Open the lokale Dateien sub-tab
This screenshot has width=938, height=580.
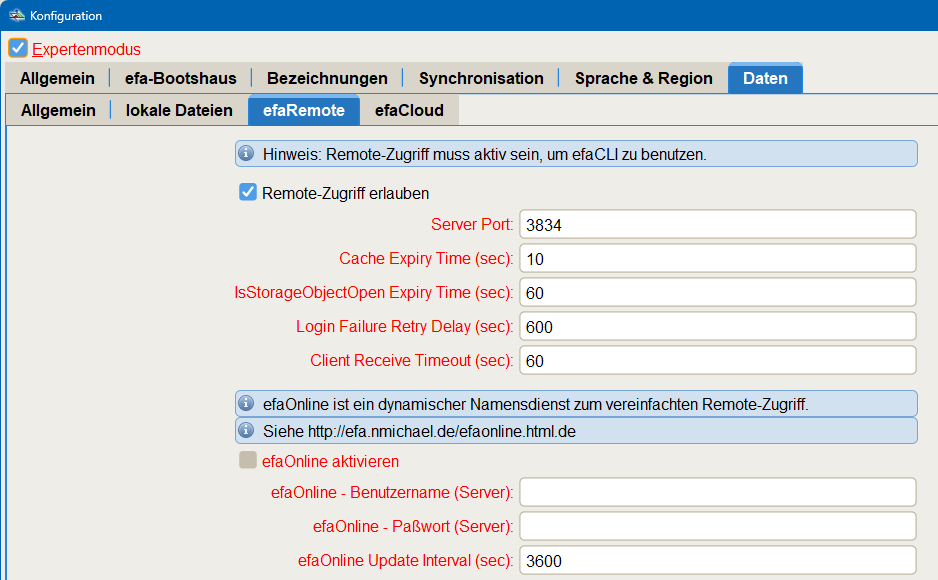point(179,110)
